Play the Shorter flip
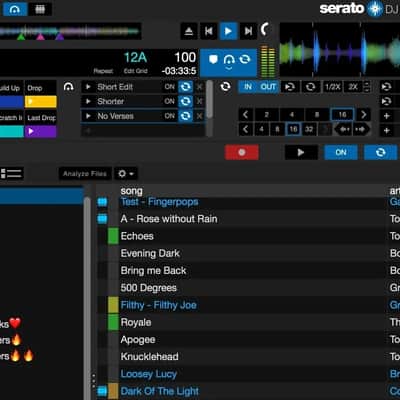This screenshot has width=400, height=400. [88, 101]
